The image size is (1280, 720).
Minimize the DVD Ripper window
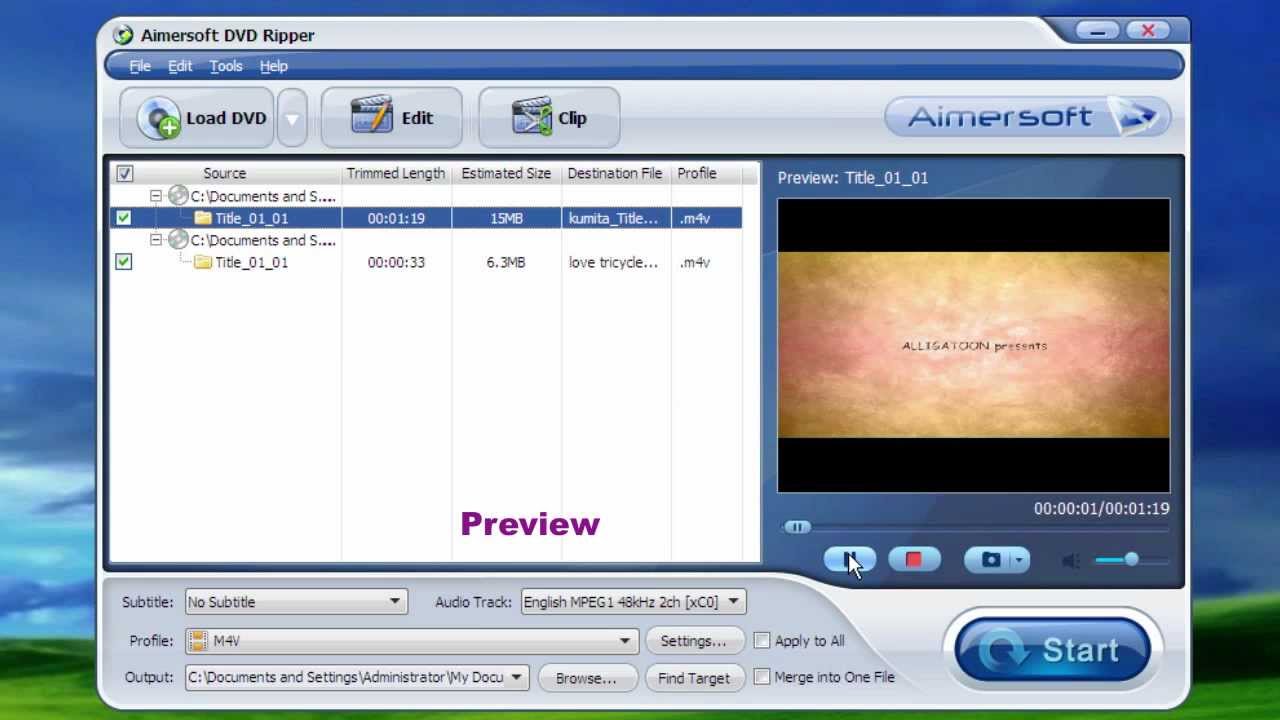pyautogui.click(x=1097, y=31)
